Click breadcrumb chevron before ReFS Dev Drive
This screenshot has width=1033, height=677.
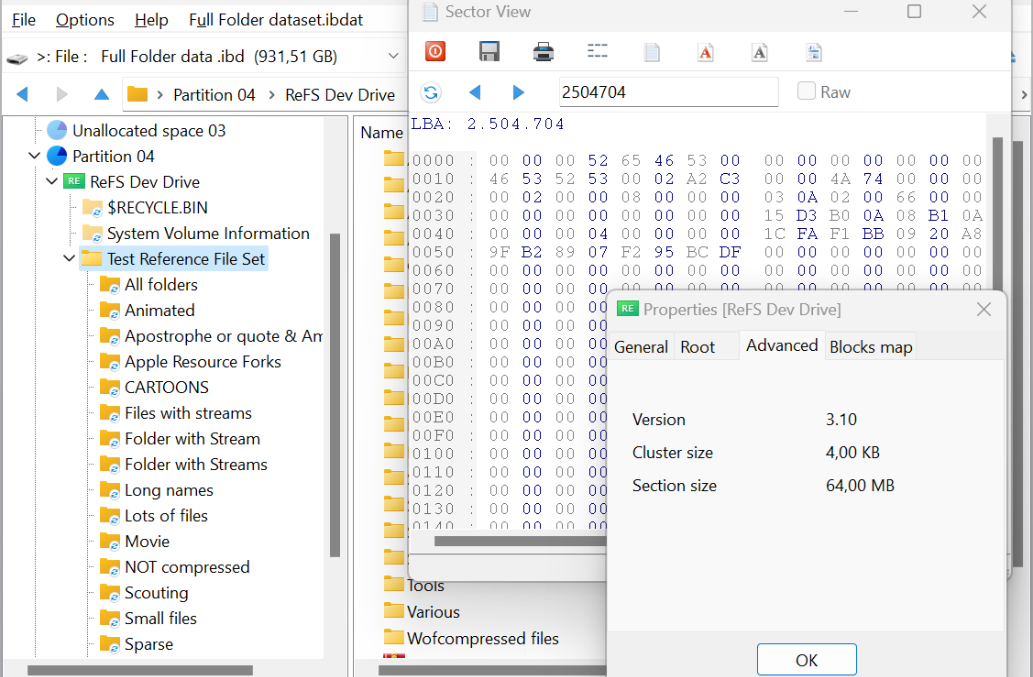pos(271,95)
